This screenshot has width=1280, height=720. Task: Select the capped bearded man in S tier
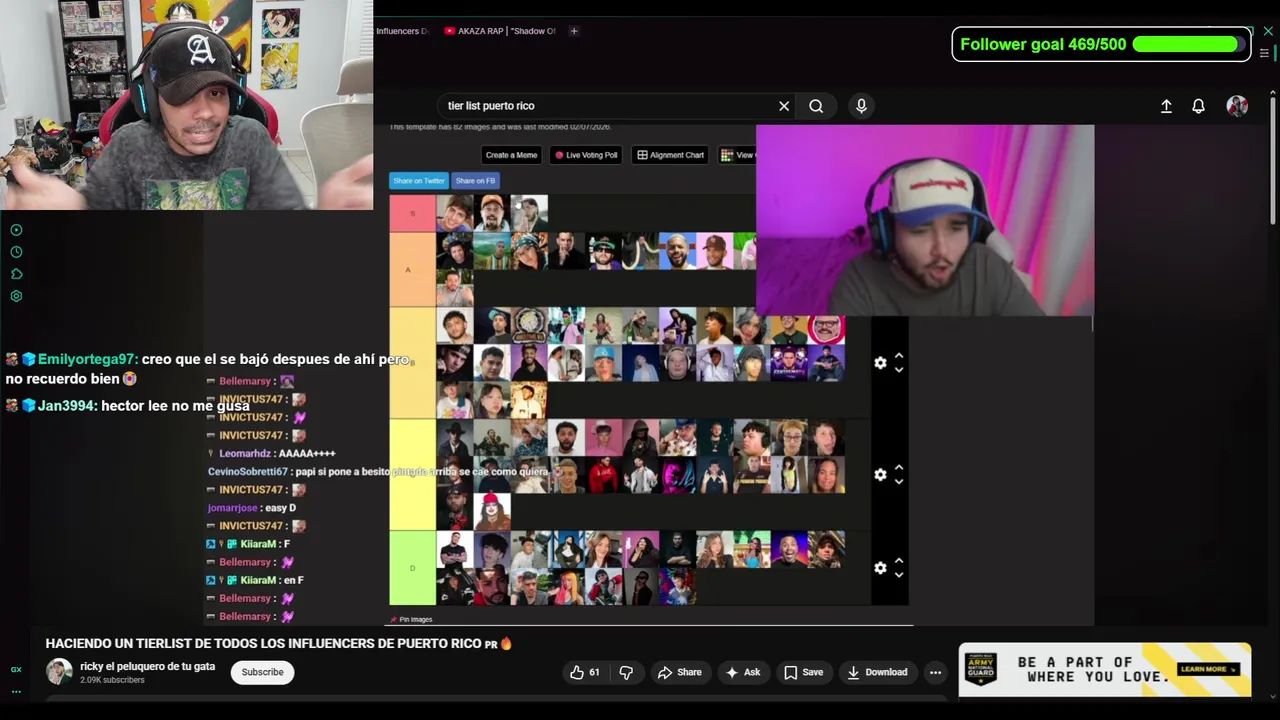click(492, 214)
